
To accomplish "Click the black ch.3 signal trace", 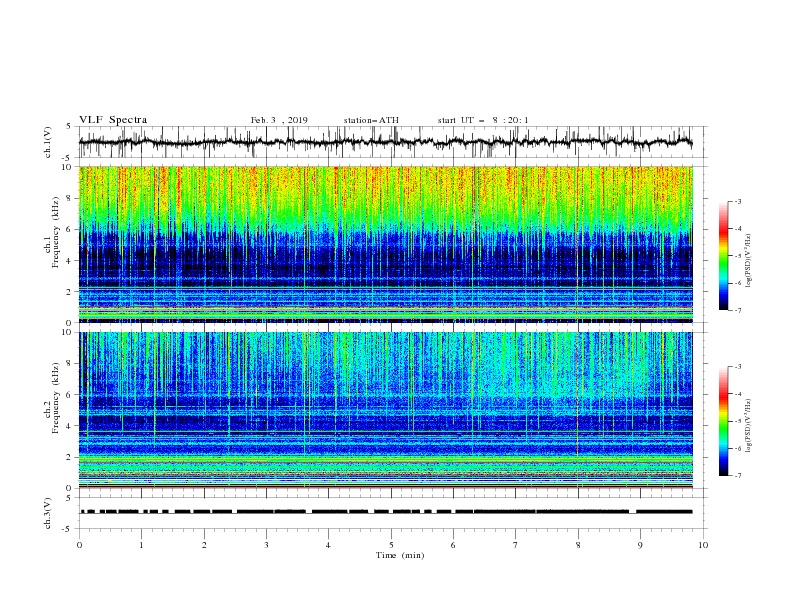I will (x=386, y=512).
